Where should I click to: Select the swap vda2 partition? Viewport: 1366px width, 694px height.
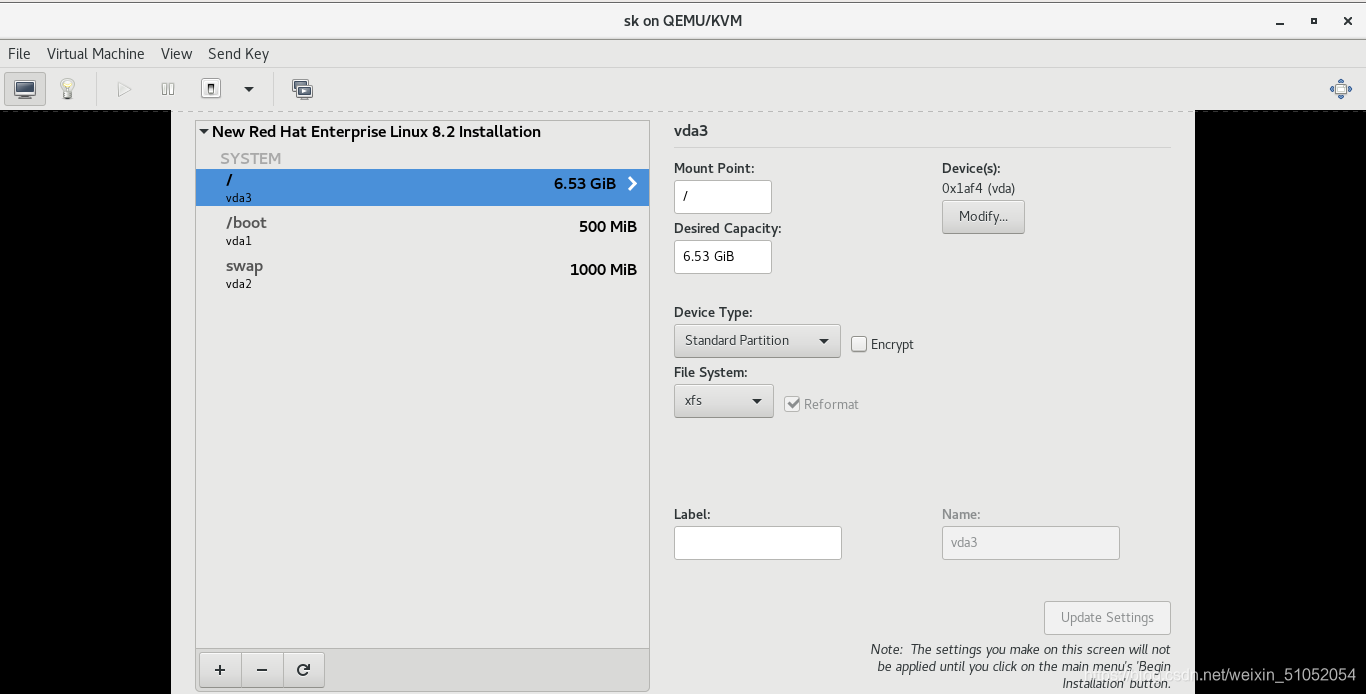pos(422,274)
